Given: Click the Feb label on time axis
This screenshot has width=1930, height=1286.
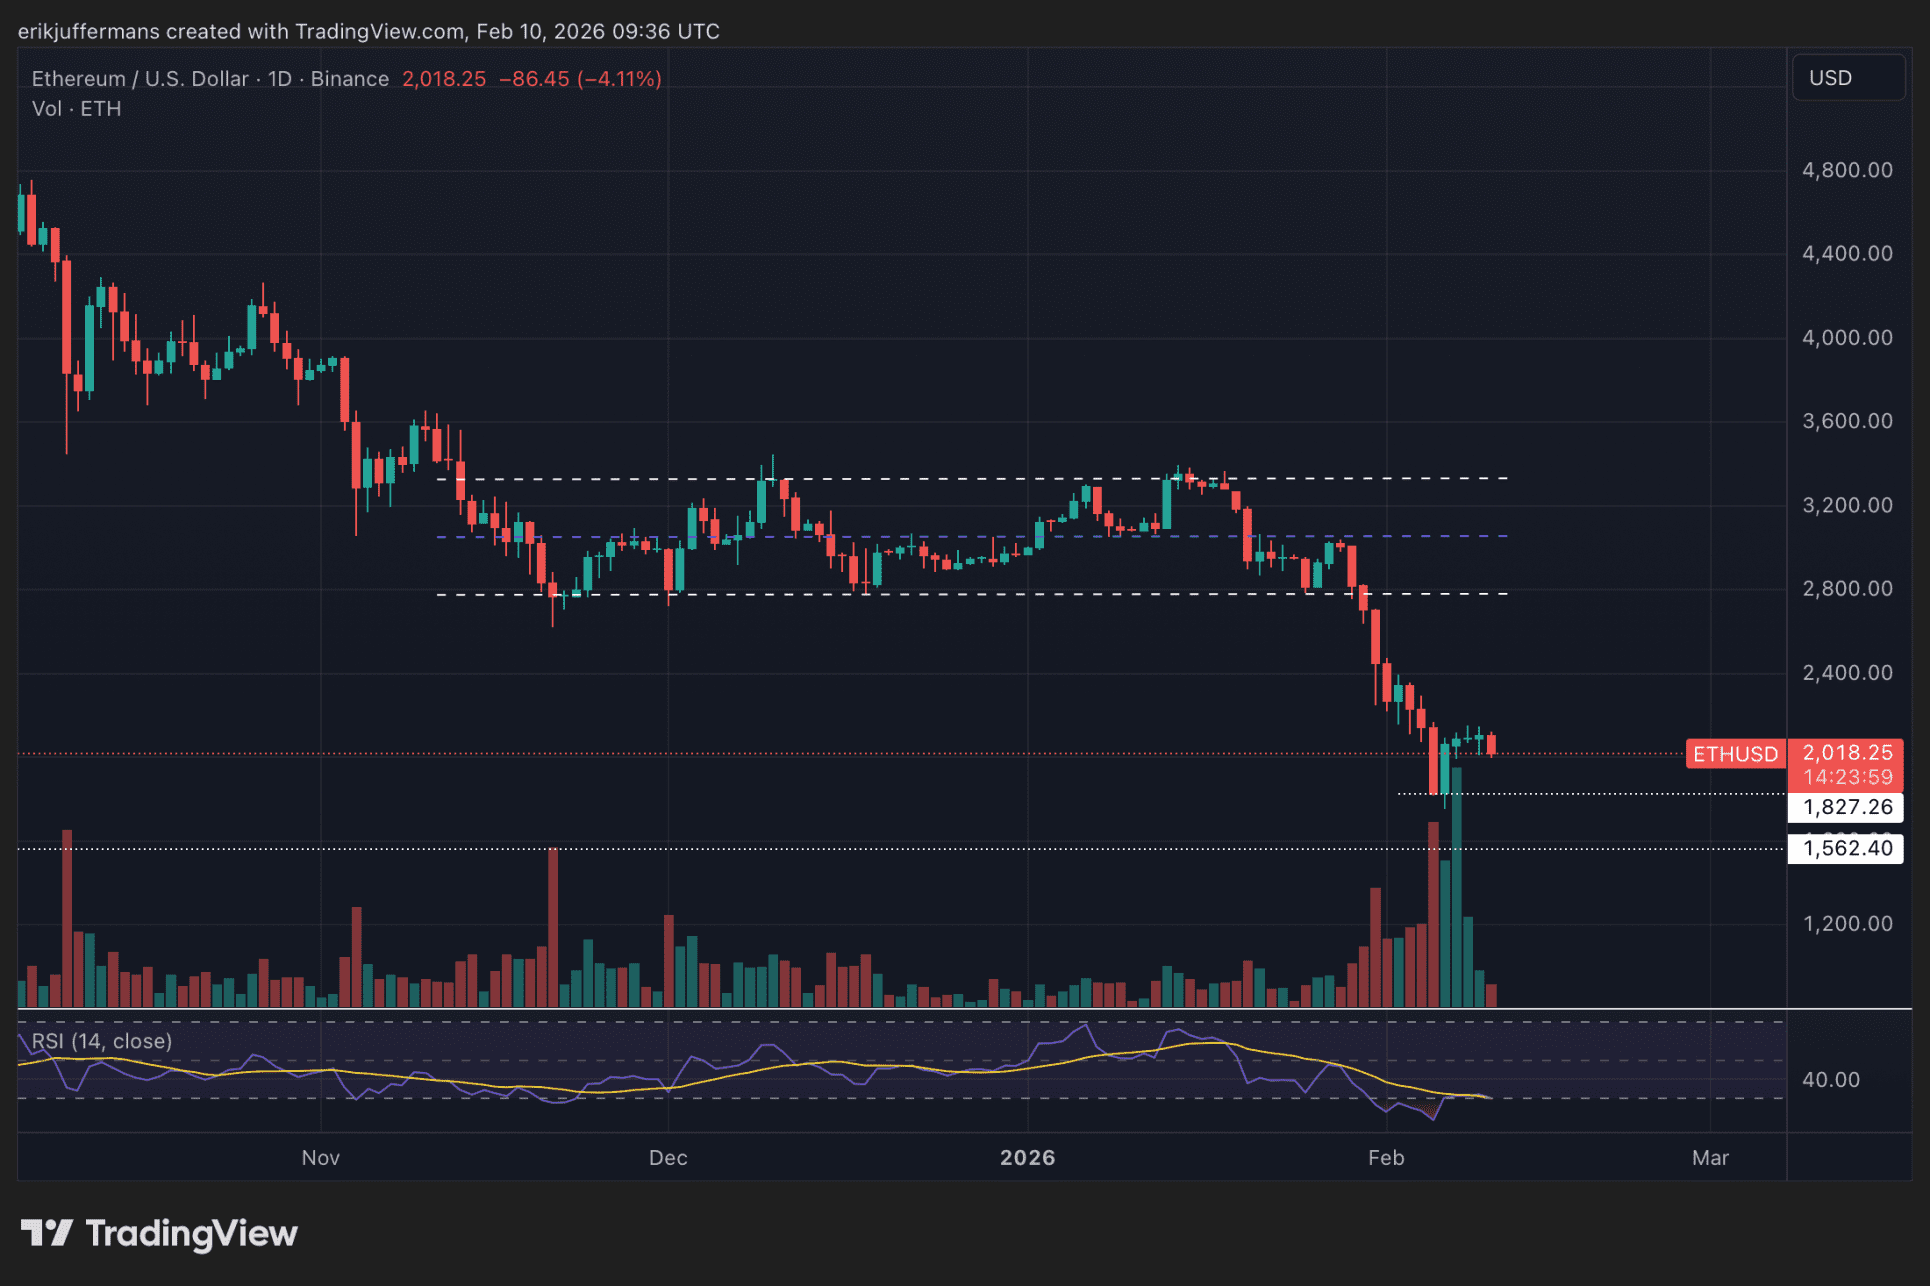Looking at the screenshot, I should coord(1386,1158).
